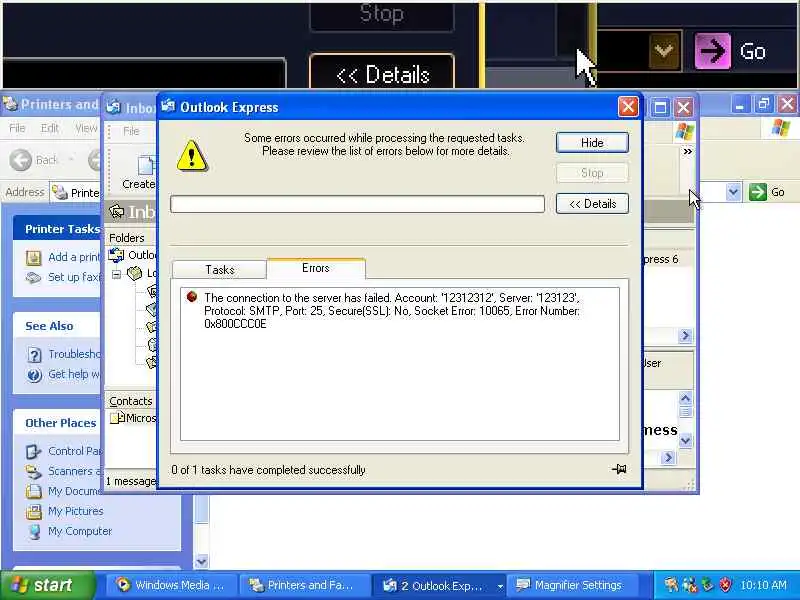Open Control Panel from Other Places

pyautogui.click(x=75, y=451)
